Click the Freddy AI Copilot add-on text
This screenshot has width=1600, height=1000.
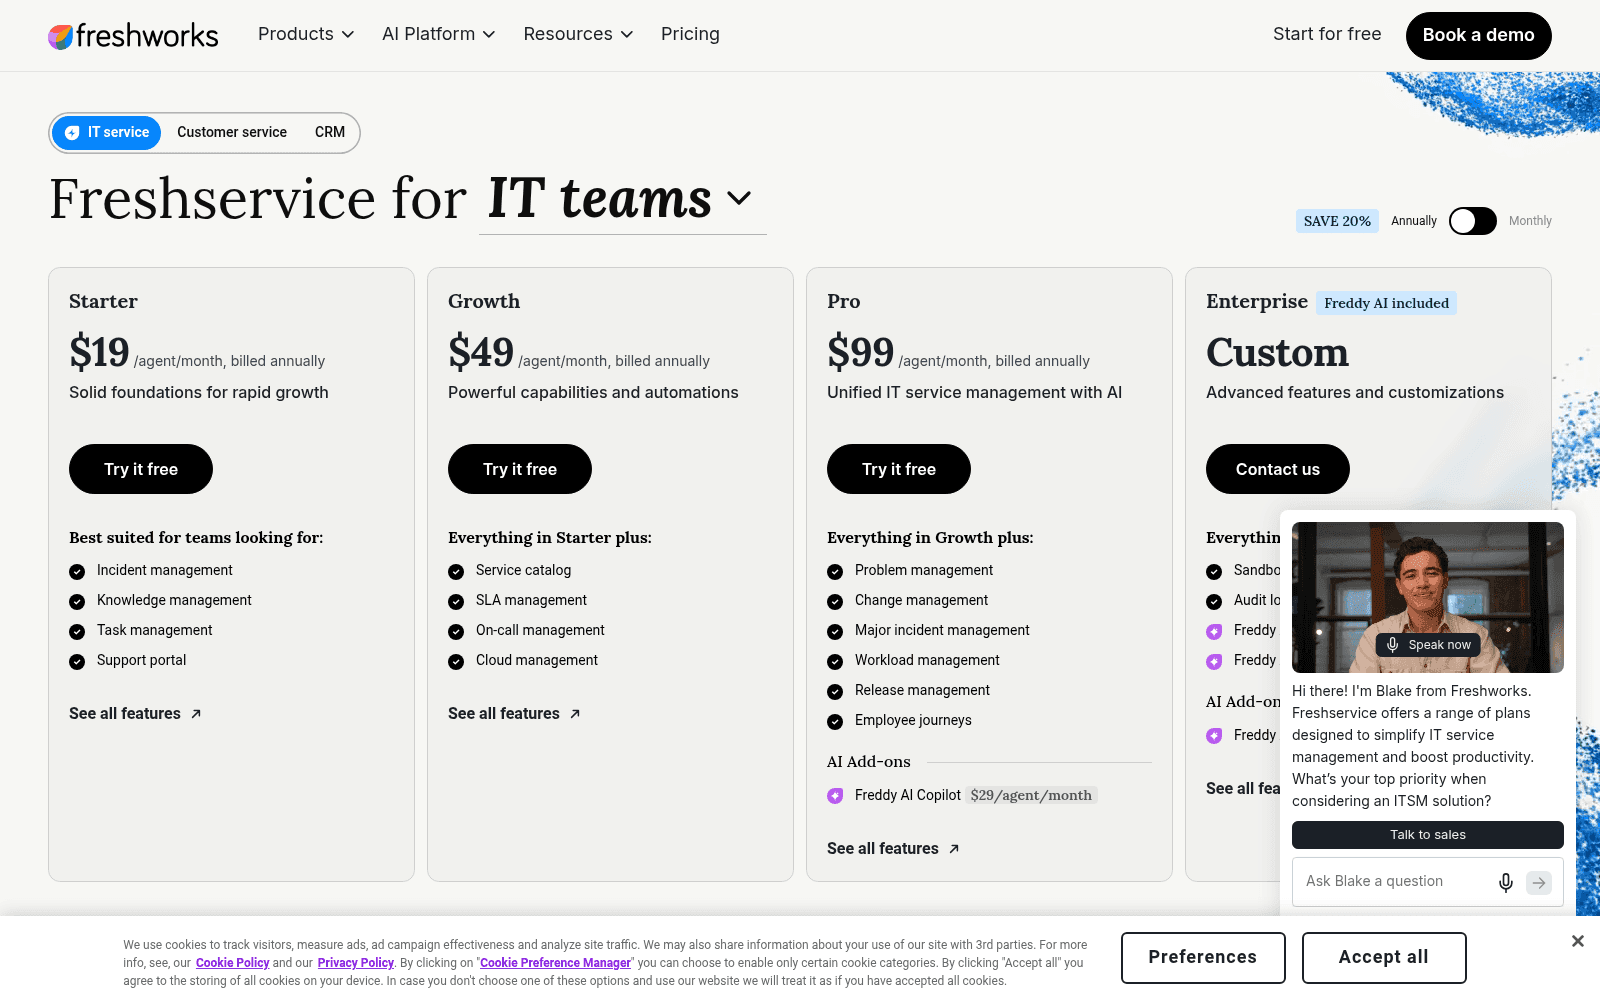point(908,795)
